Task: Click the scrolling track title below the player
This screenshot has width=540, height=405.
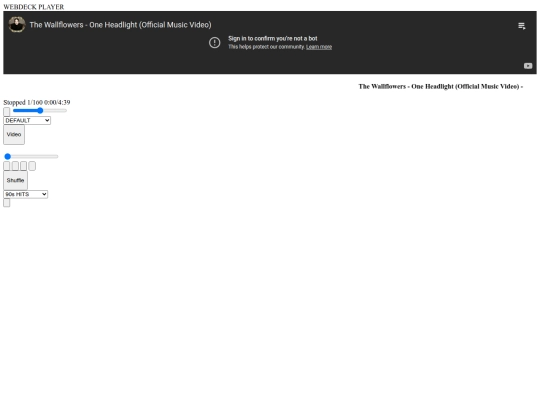Action: 440,86
